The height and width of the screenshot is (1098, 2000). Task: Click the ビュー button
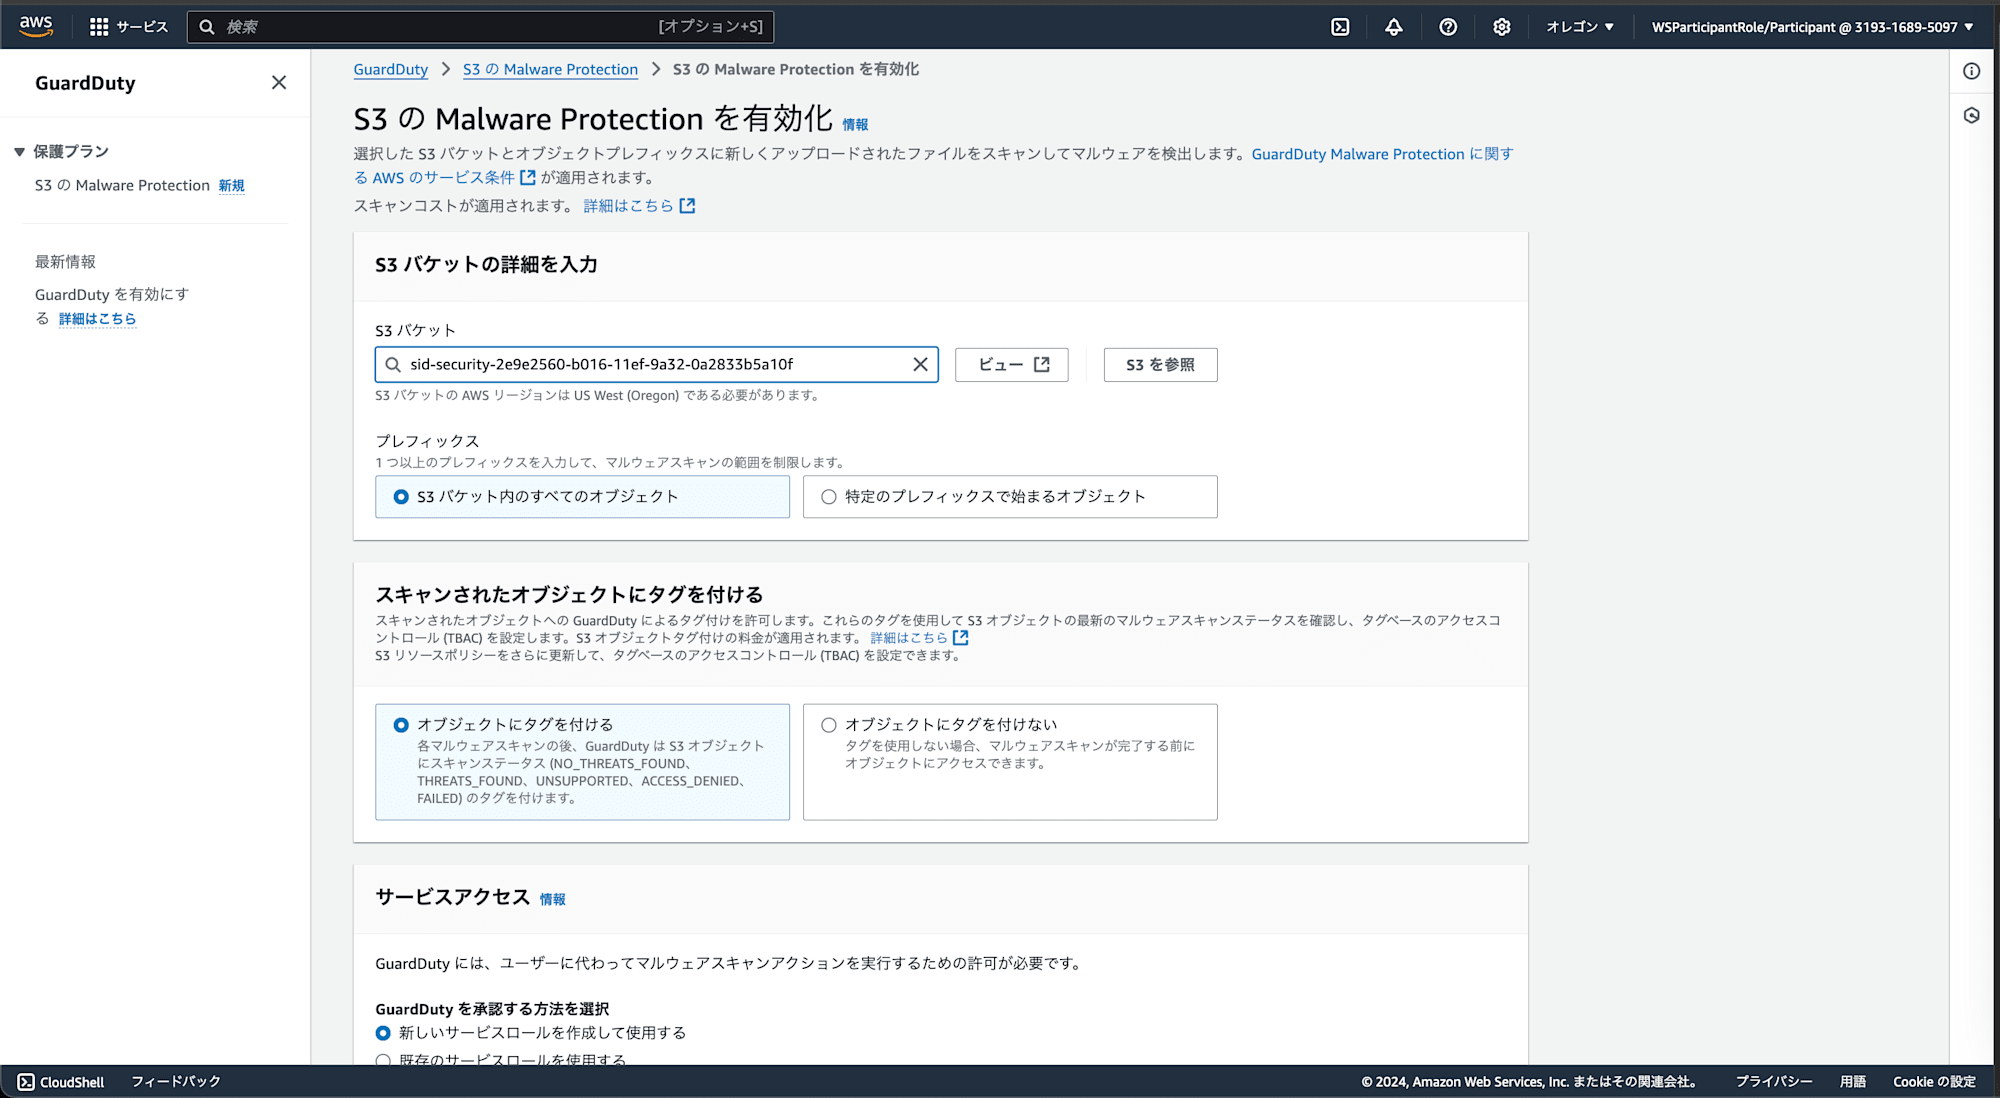click(1011, 365)
